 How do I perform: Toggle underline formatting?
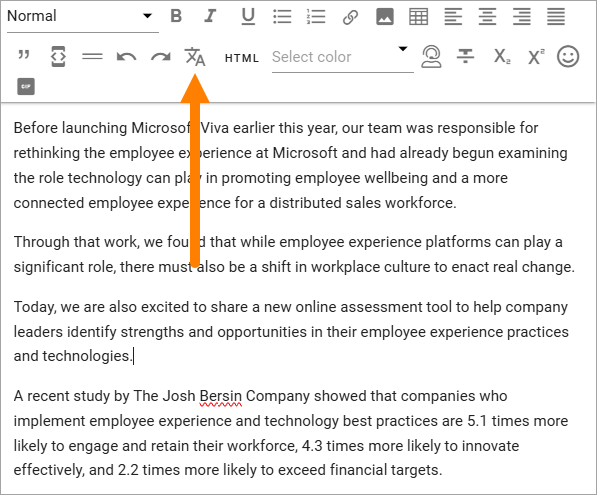point(248,17)
